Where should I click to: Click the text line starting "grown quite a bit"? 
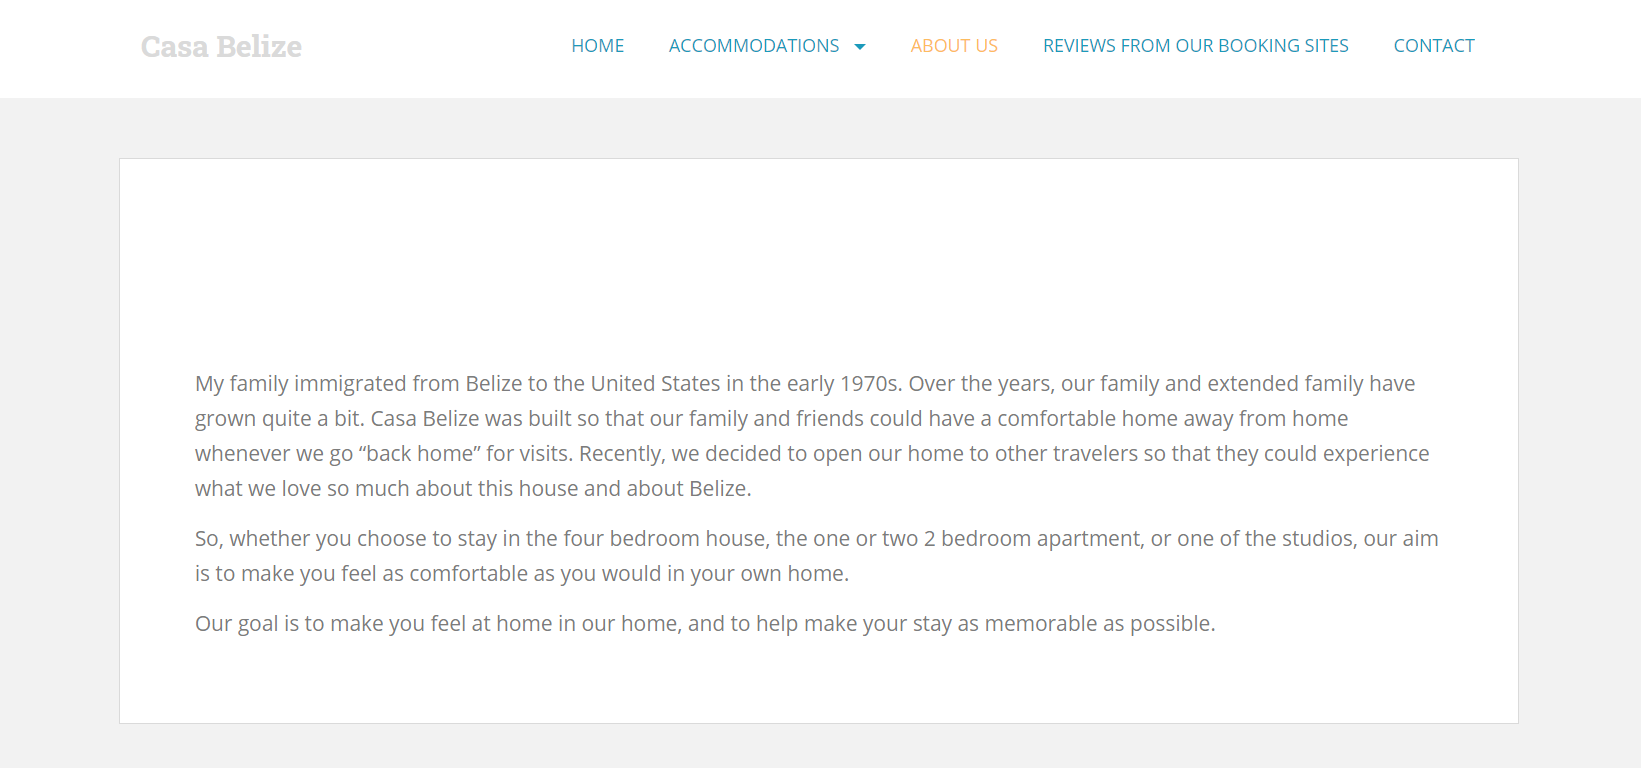pyautogui.click(x=770, y=419)
